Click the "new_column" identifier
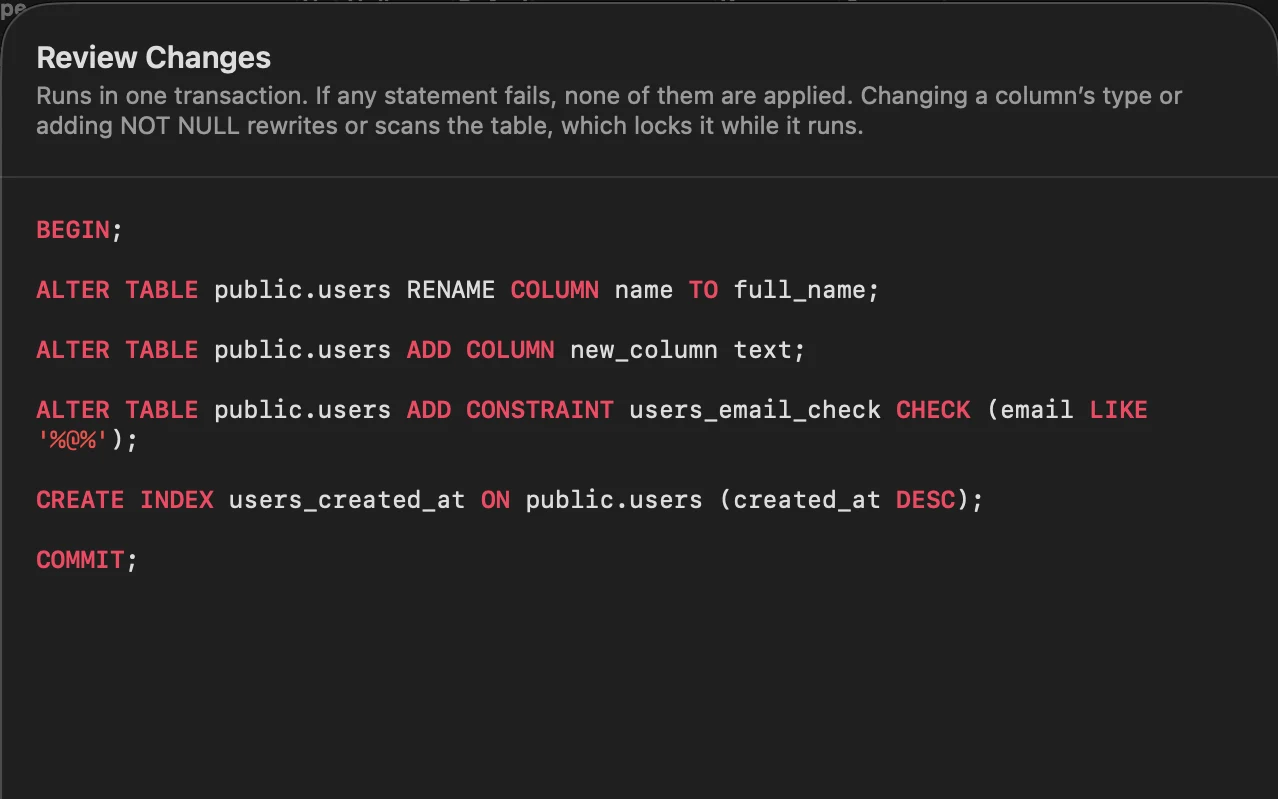 [643, 350]
